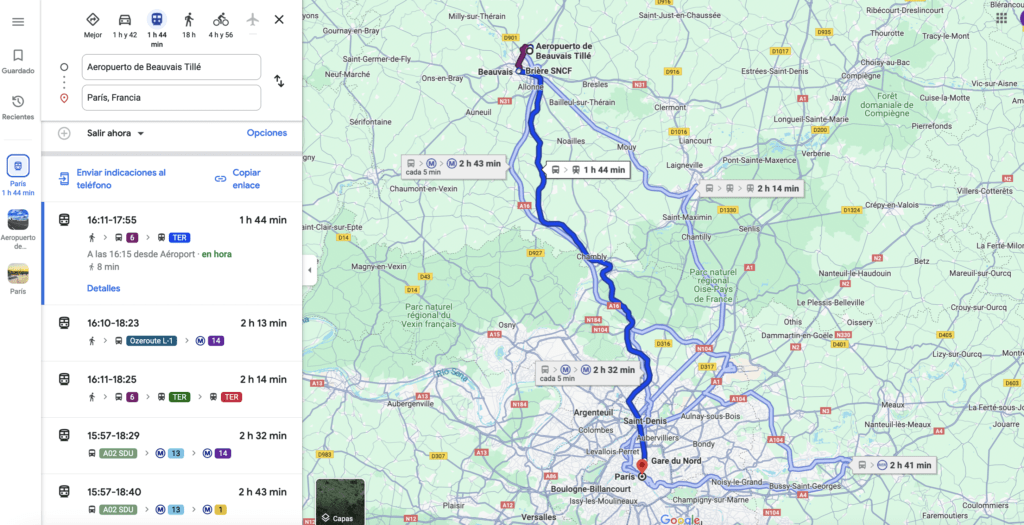This screenshot has width=1024, height=525.
Task: Click the TER badge in the first route
Action: point(180,237)
